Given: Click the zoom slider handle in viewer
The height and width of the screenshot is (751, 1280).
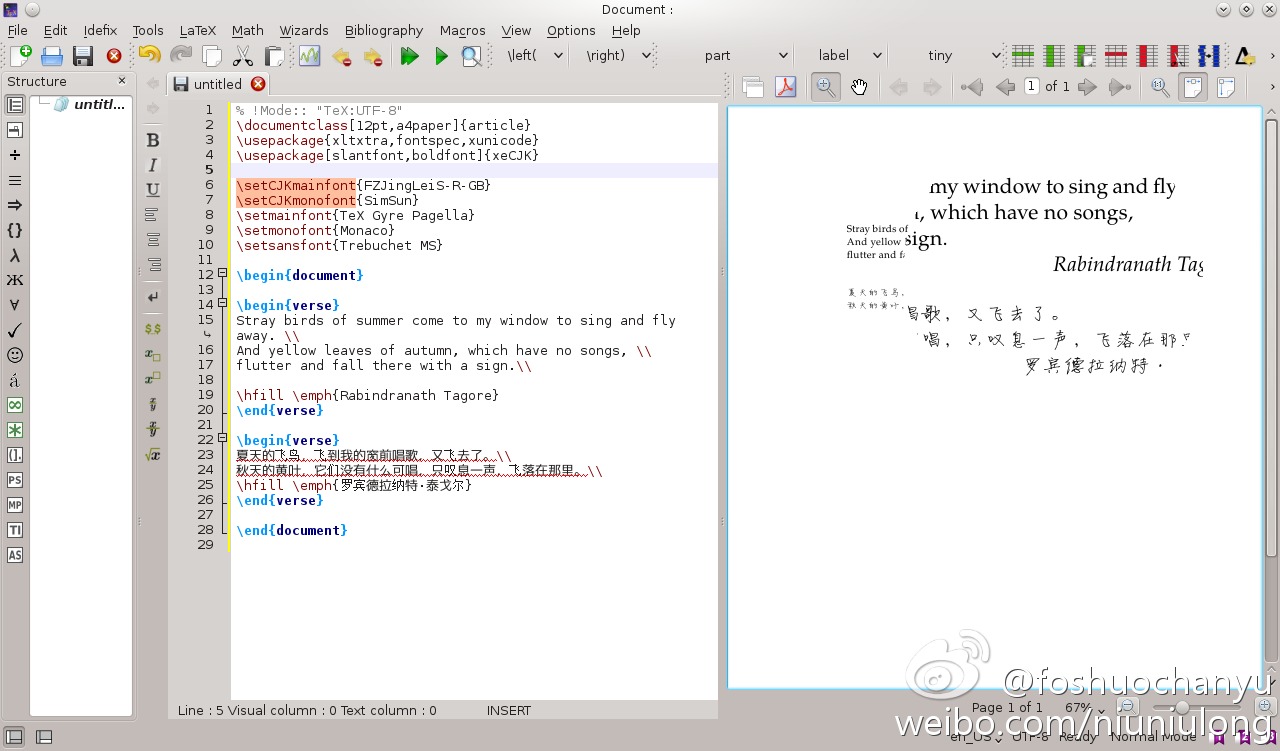Looking at the screenshot, I should point(1184,707).
